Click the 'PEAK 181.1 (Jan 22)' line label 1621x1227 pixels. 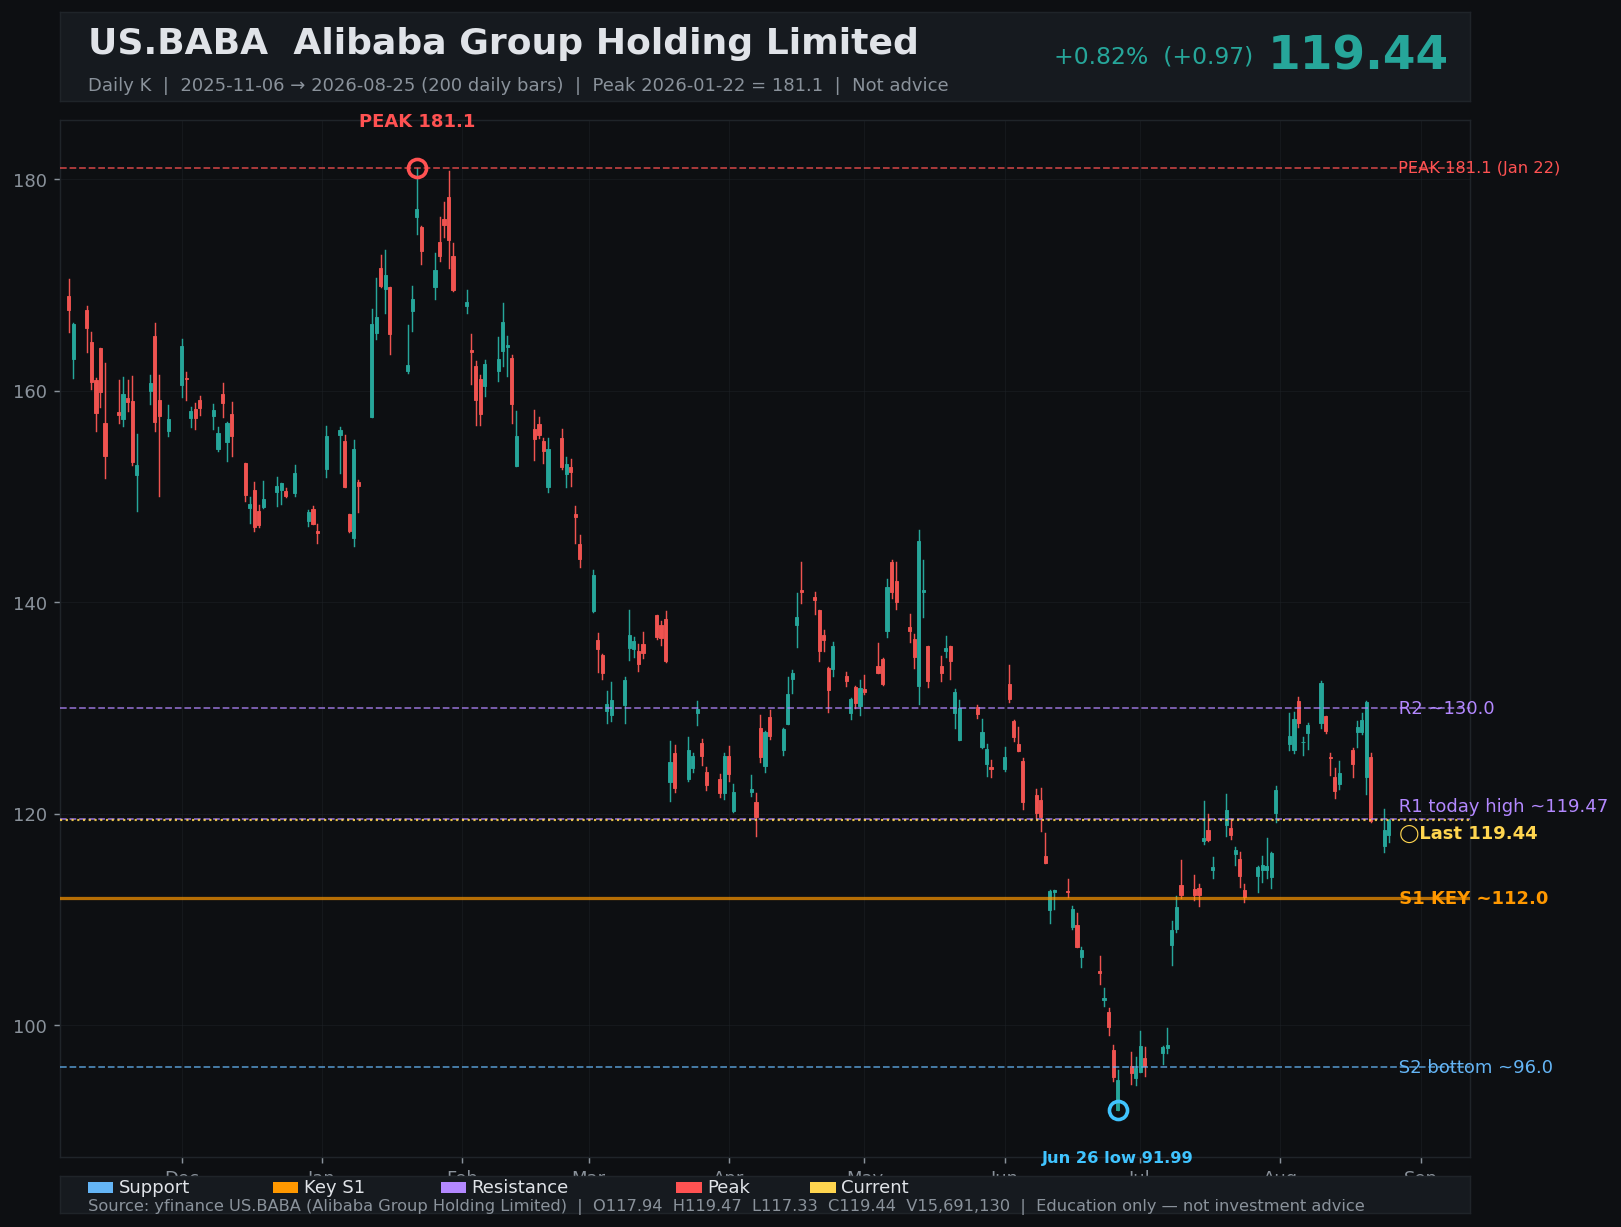tap(1479, 168)
